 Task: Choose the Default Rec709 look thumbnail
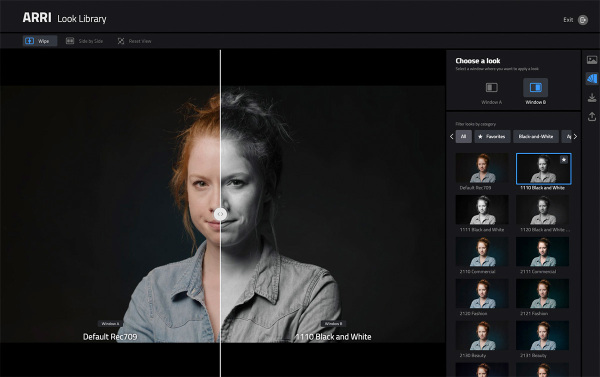pyautogui.click(x=482, y=168)
